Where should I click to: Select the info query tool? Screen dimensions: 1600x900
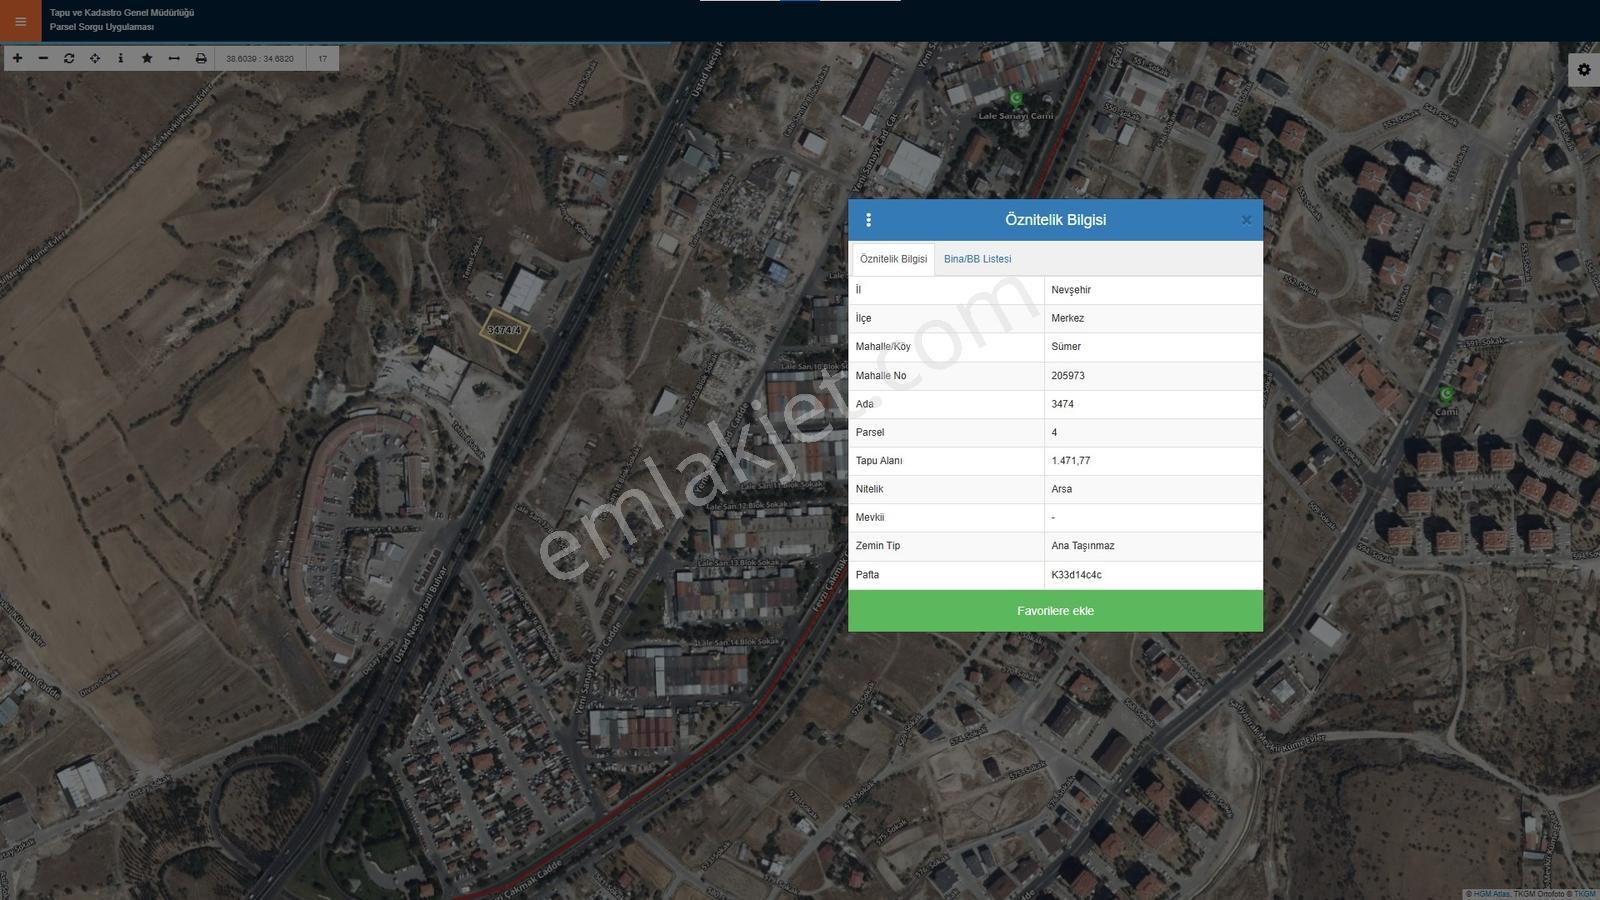pos(121,58)
